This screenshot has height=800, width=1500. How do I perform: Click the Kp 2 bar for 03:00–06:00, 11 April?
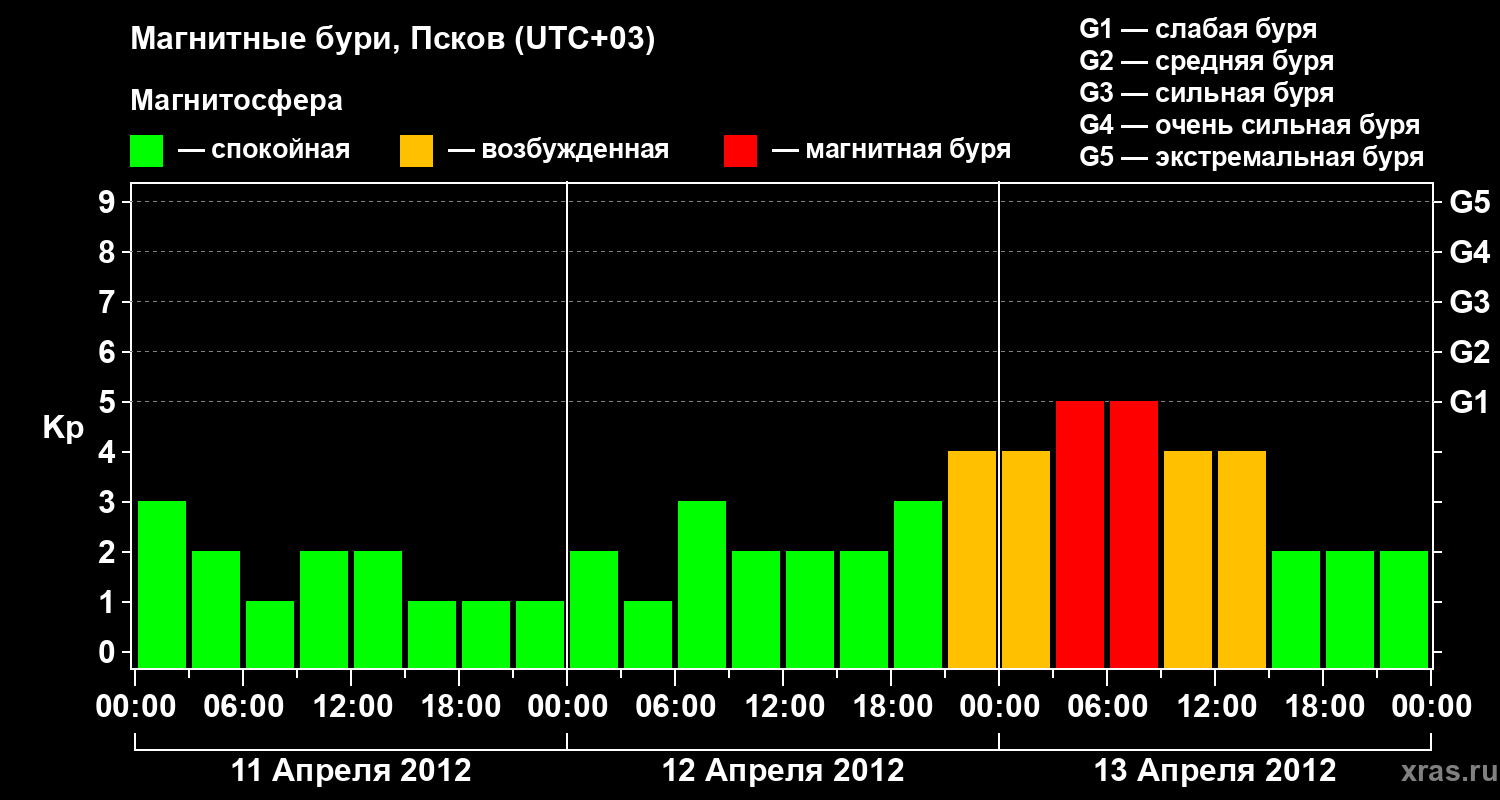[216, 609]
